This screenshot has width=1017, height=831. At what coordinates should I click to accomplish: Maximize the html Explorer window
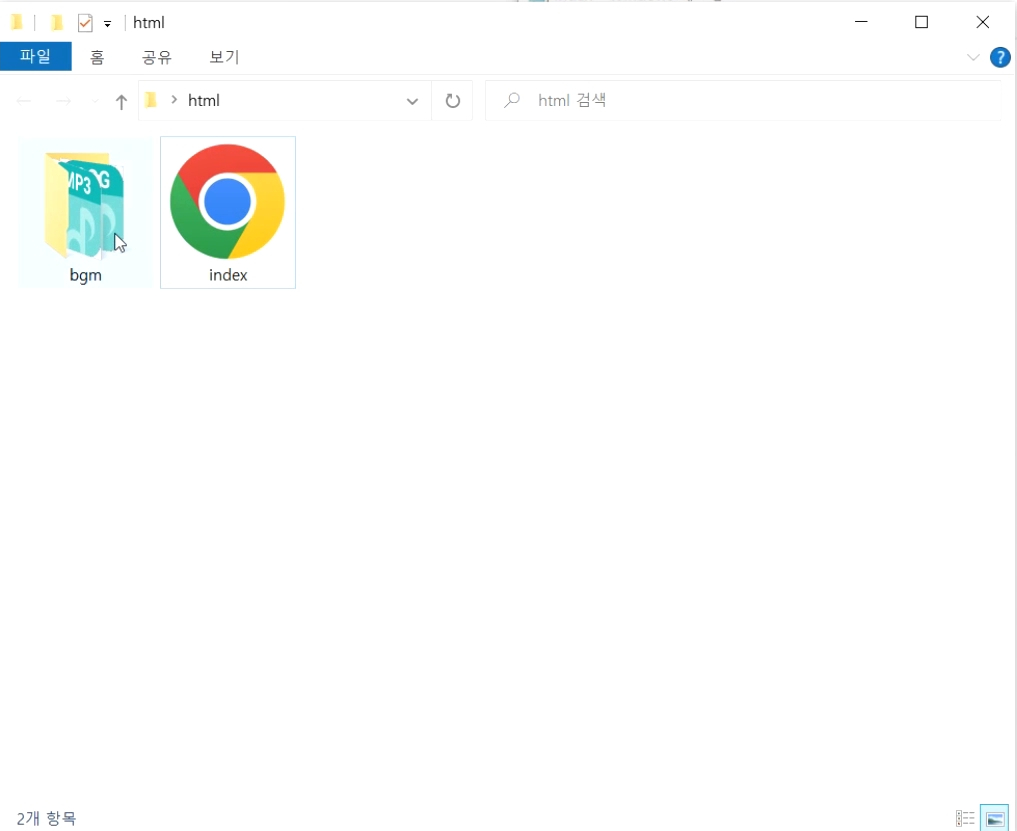click(922, 22)
